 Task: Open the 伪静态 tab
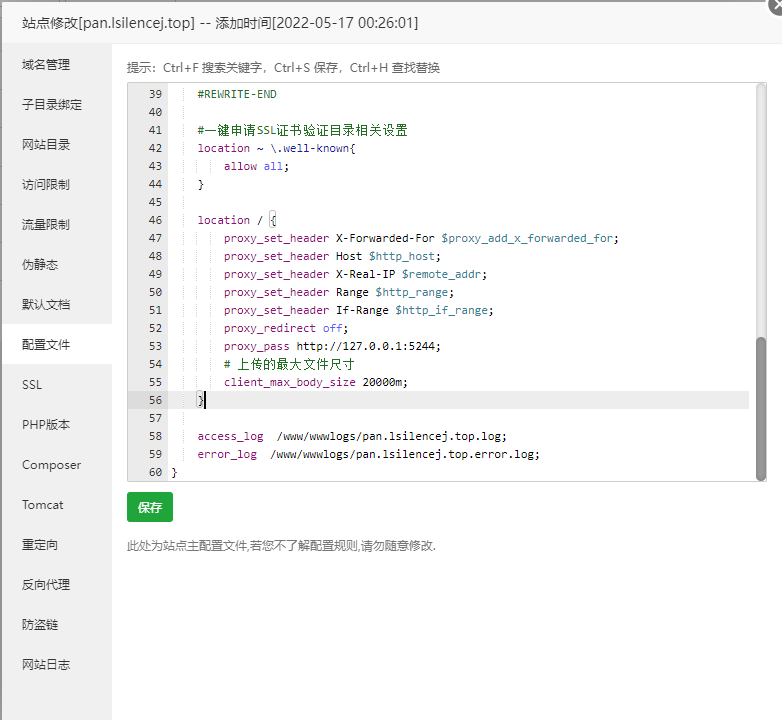(40, 265)
